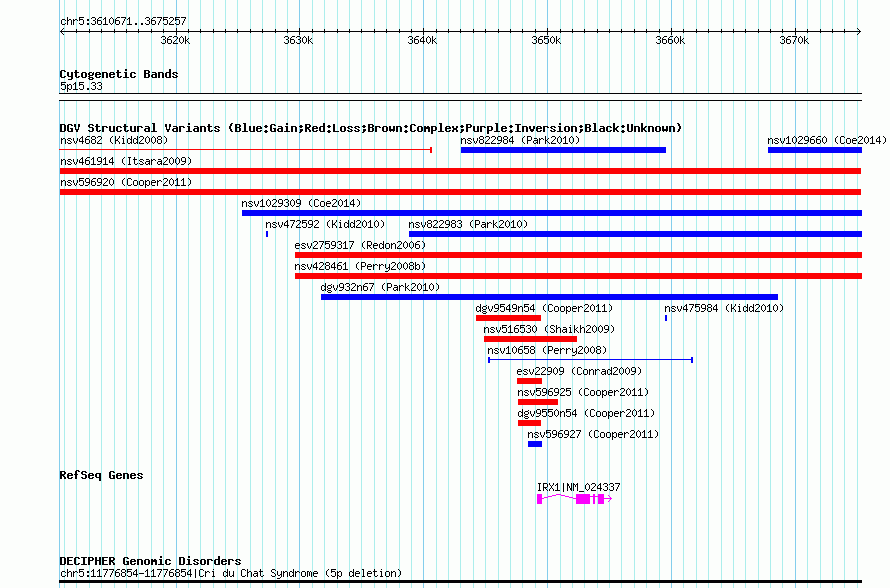Select the nsv461914 (Itsara2009) red loss bar

pos(460,171)
